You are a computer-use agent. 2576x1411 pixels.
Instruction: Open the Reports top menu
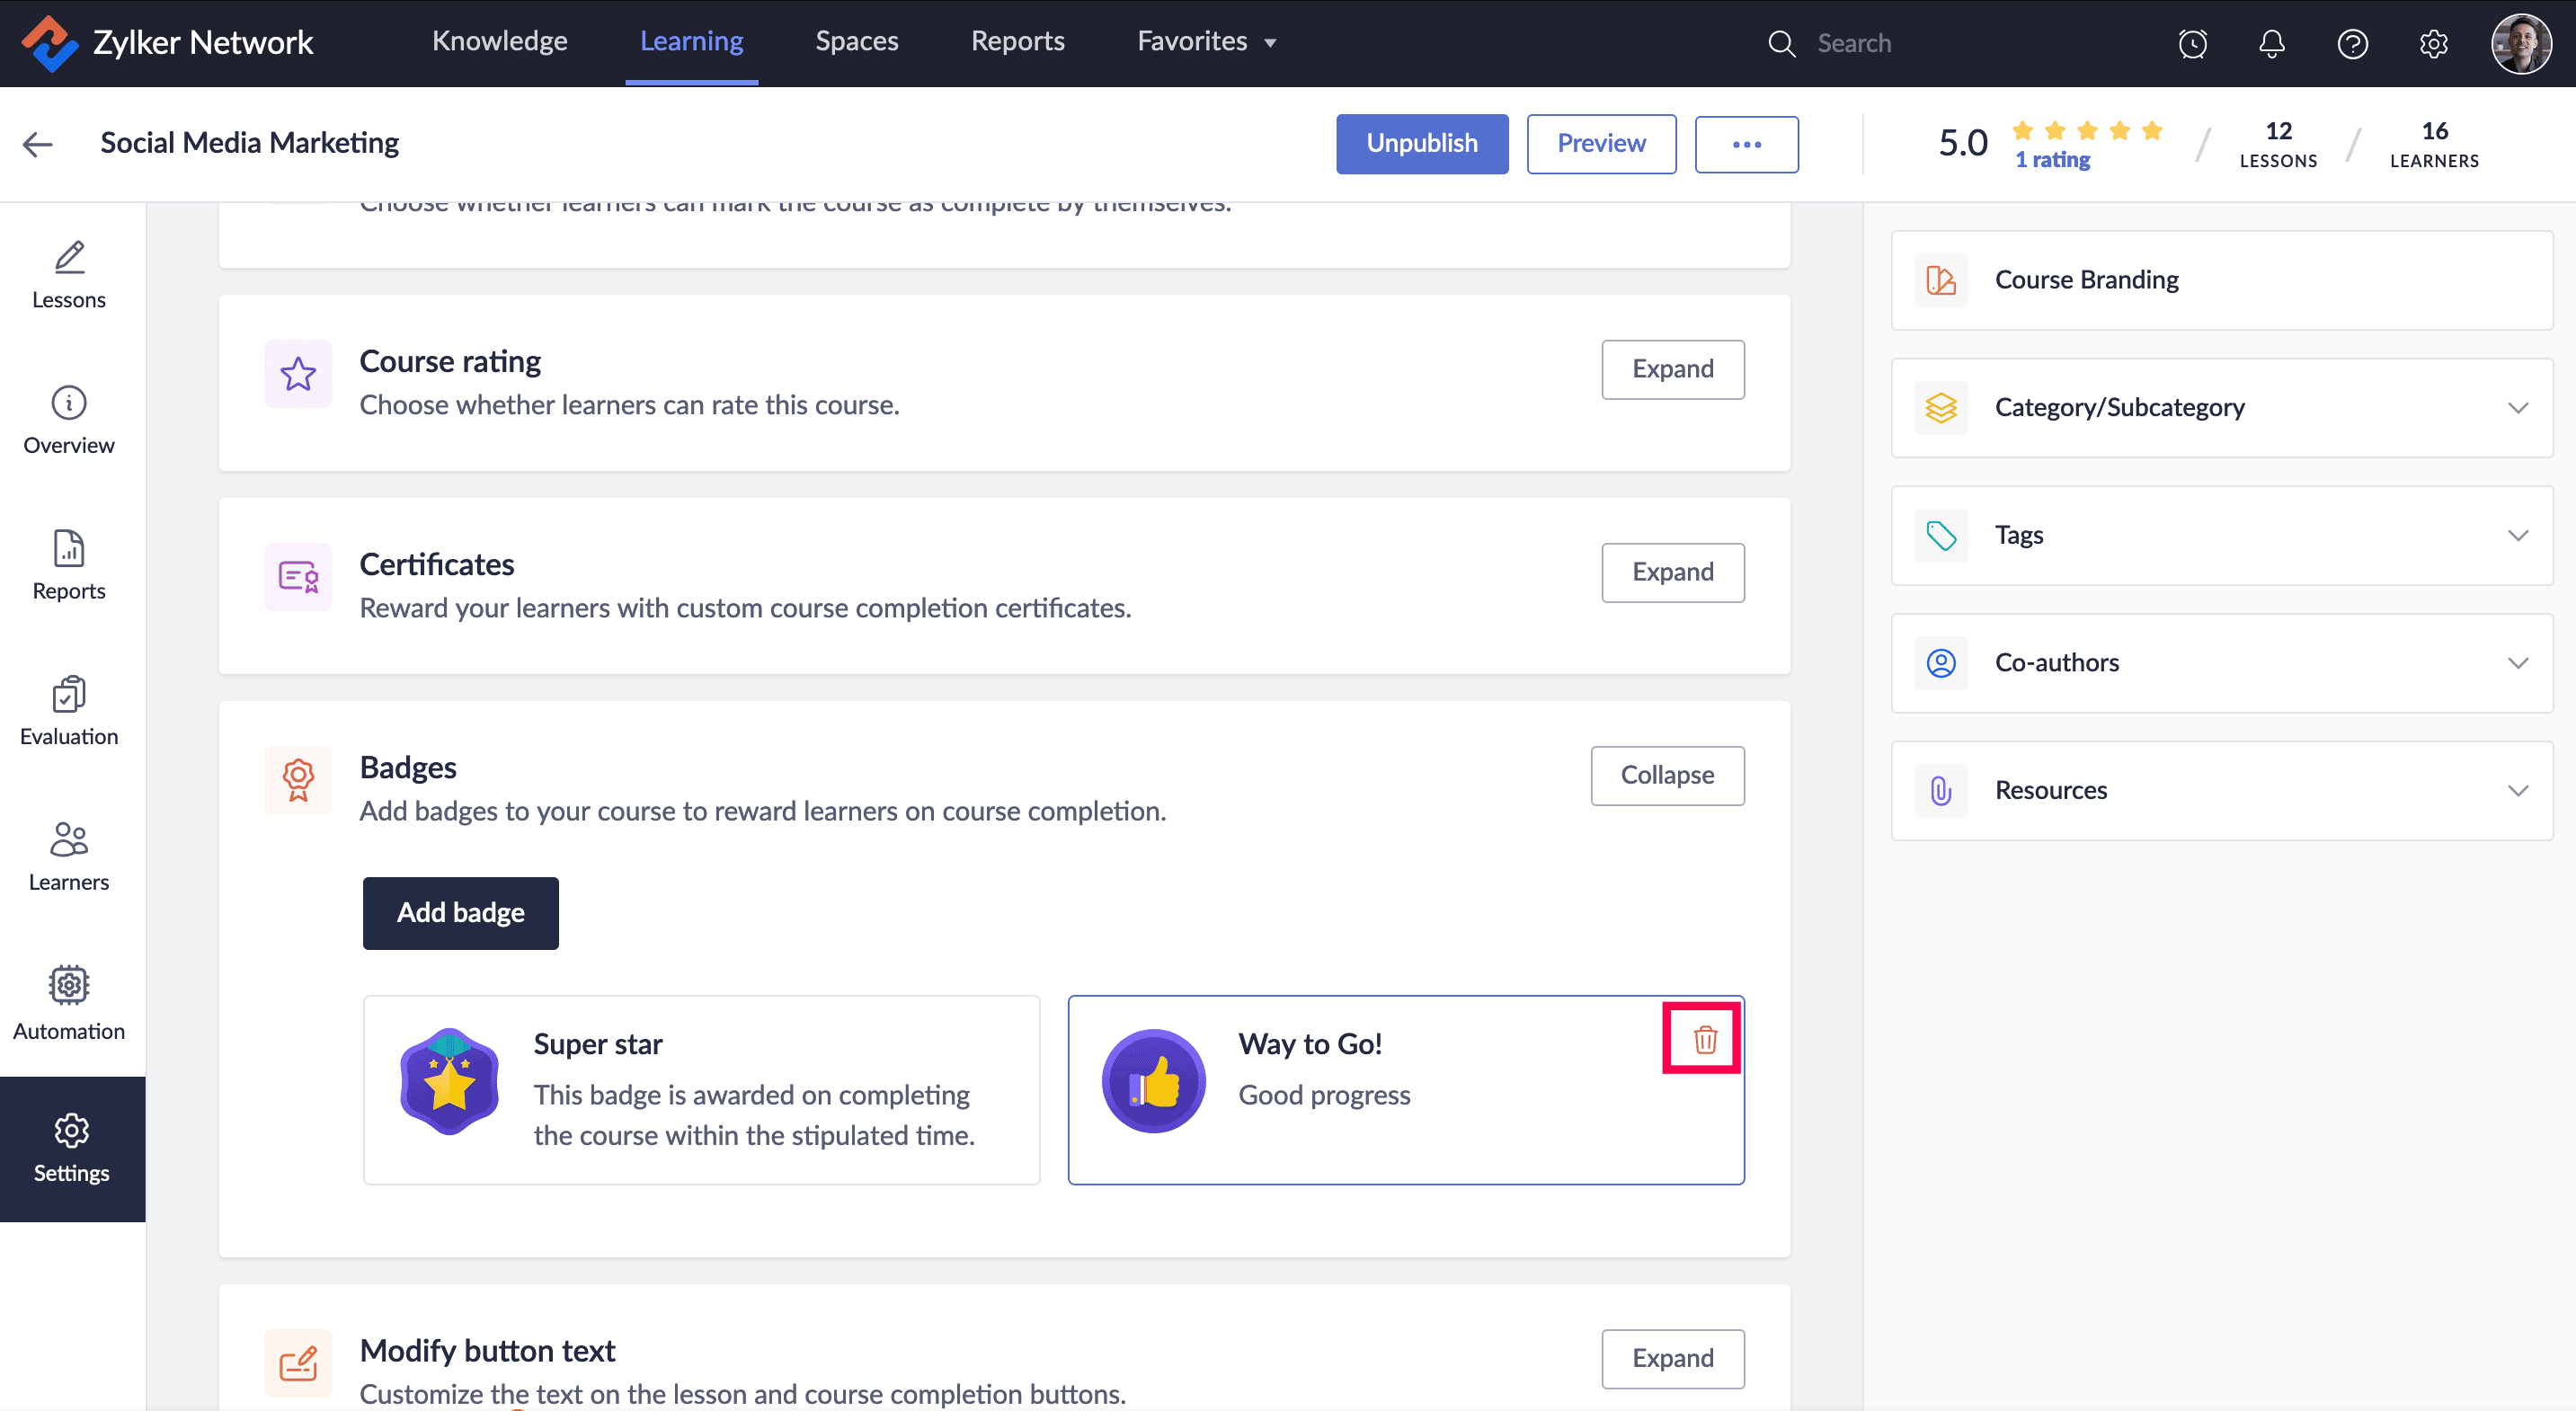(x=1017, y=41)
